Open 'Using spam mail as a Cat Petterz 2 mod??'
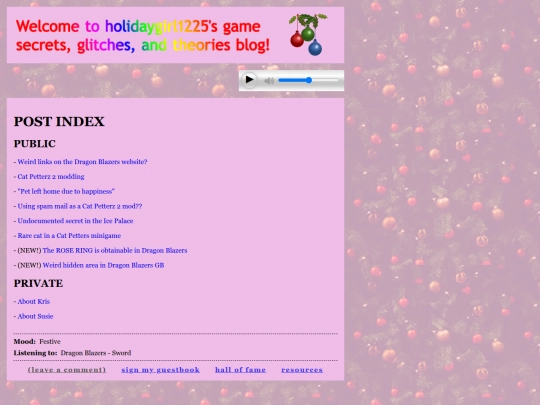 (x=80, y=206)
